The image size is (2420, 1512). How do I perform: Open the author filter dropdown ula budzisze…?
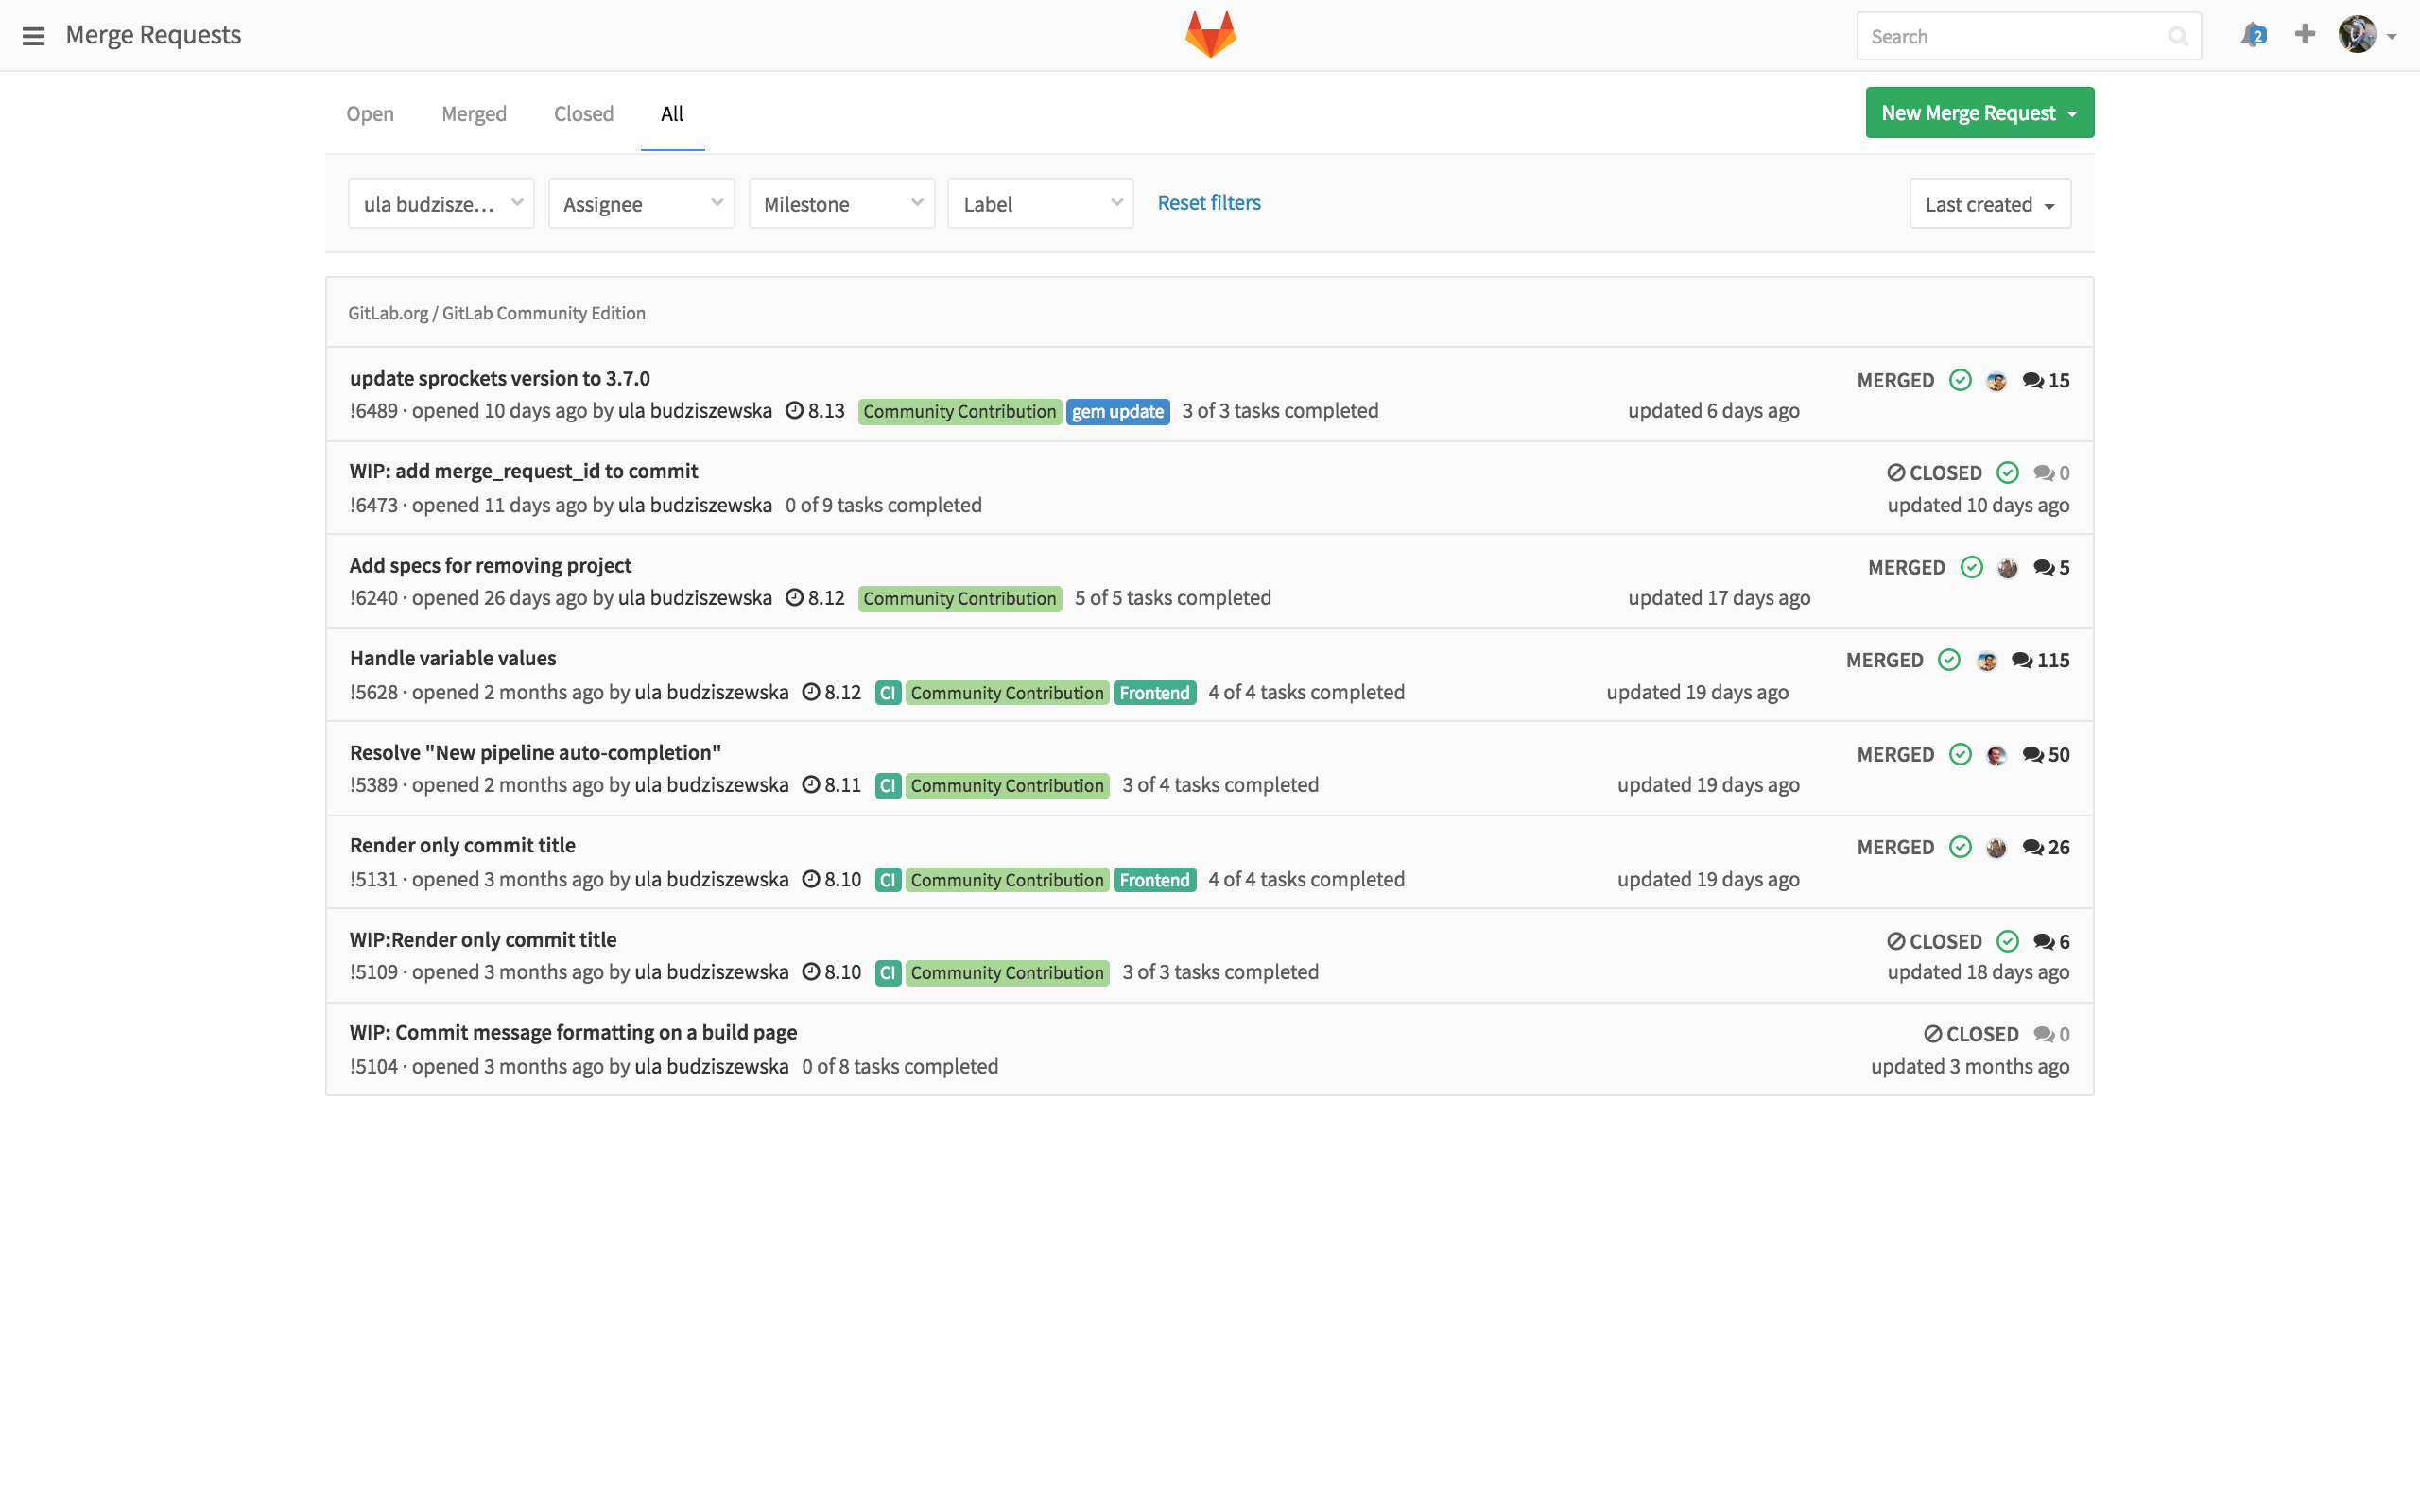point(441,203)
